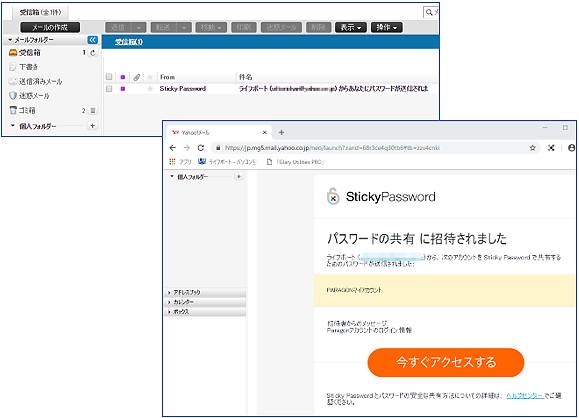Click the メールの作成 compose button
579x418 pixels.
(x=50, y=27)
